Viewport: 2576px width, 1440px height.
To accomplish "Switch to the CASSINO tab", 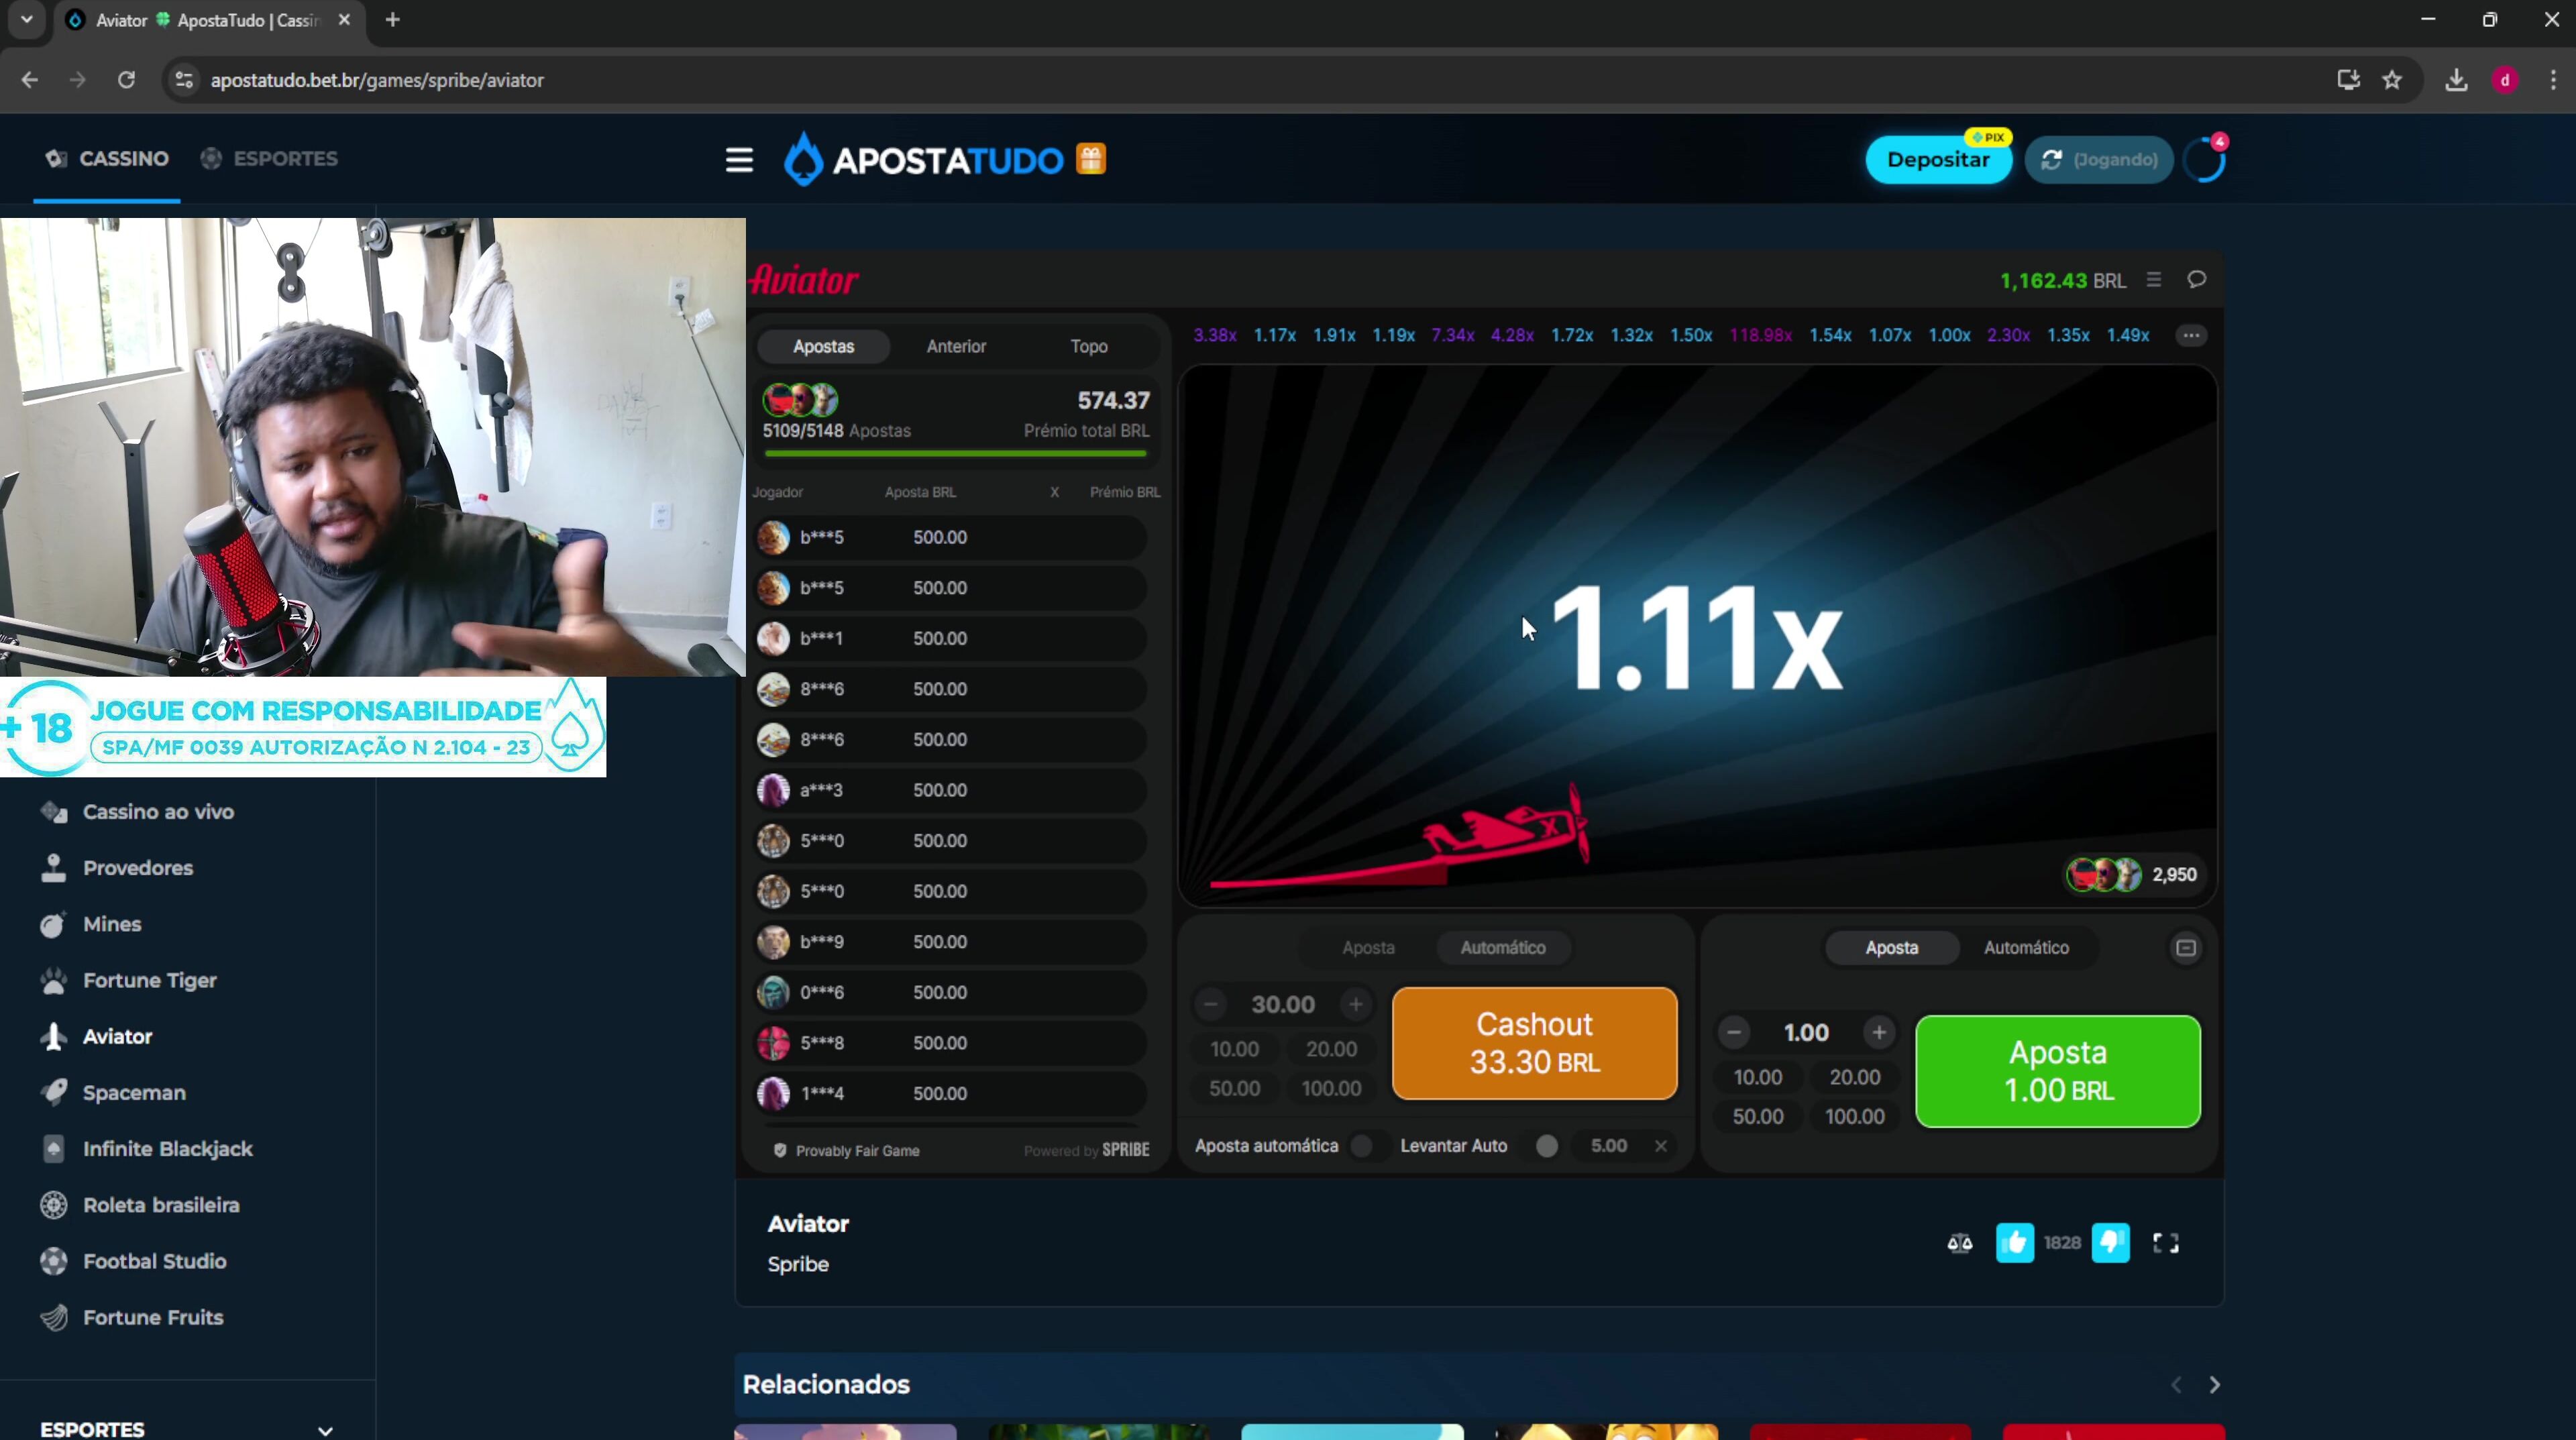I will (107, 159).
